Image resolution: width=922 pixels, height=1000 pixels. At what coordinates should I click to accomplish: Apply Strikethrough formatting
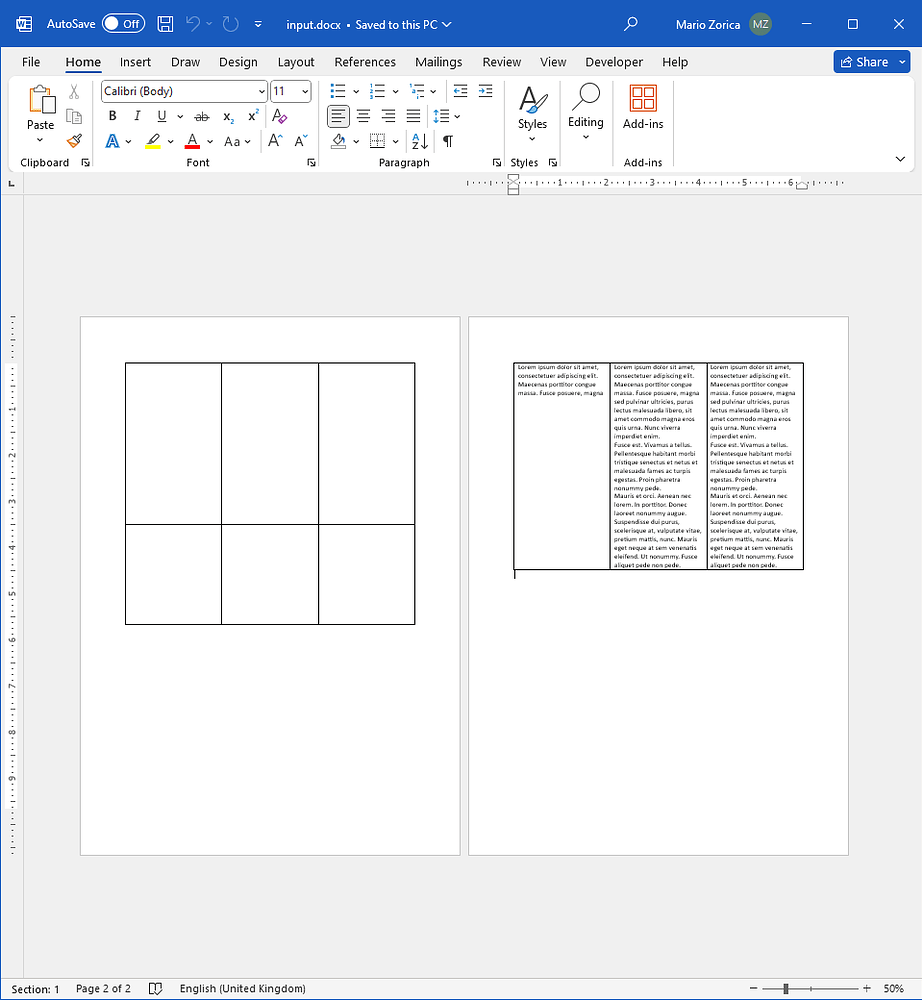[x=201, y=116]
